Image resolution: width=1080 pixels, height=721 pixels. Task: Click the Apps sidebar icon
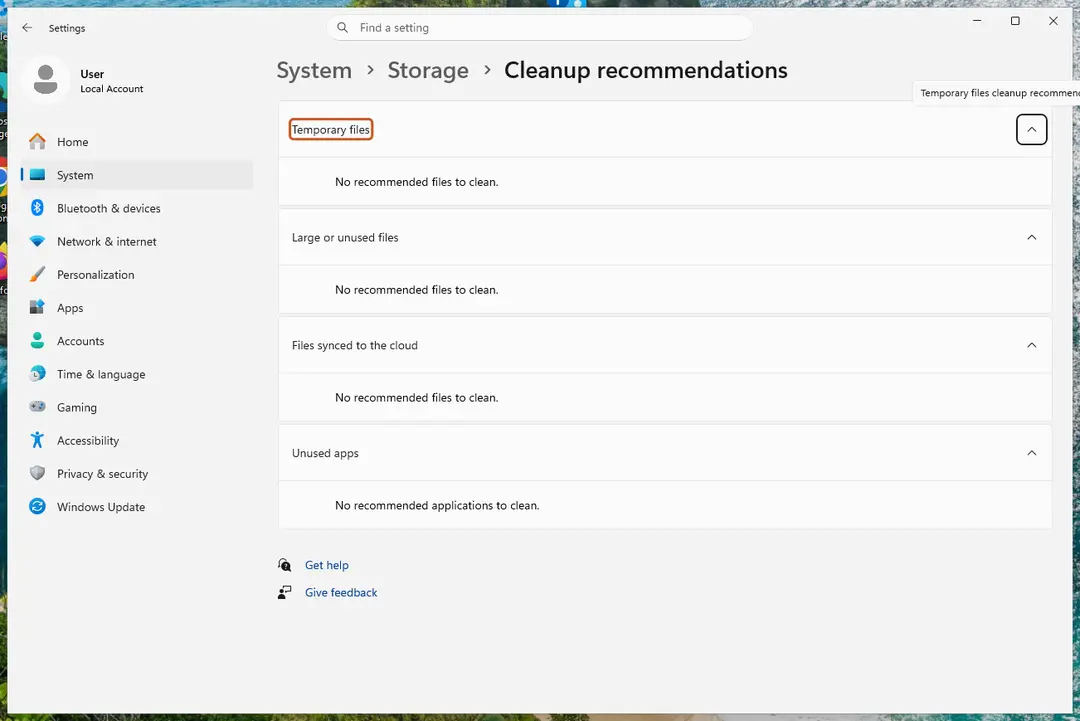tap(37, 308)
